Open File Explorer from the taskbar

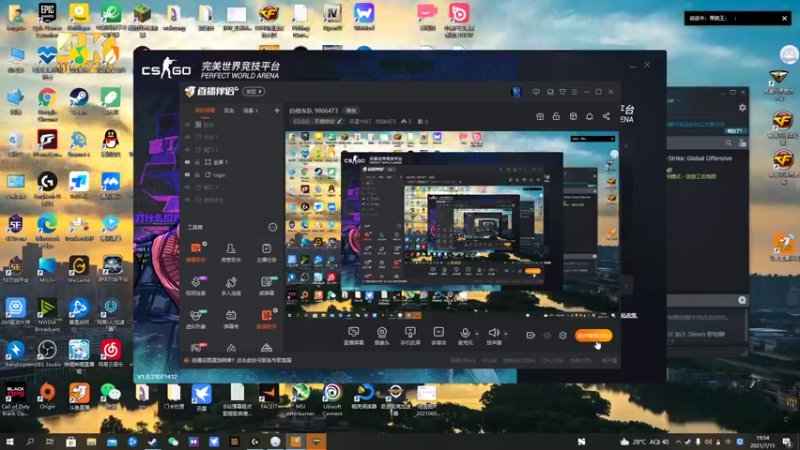(91, 441)
